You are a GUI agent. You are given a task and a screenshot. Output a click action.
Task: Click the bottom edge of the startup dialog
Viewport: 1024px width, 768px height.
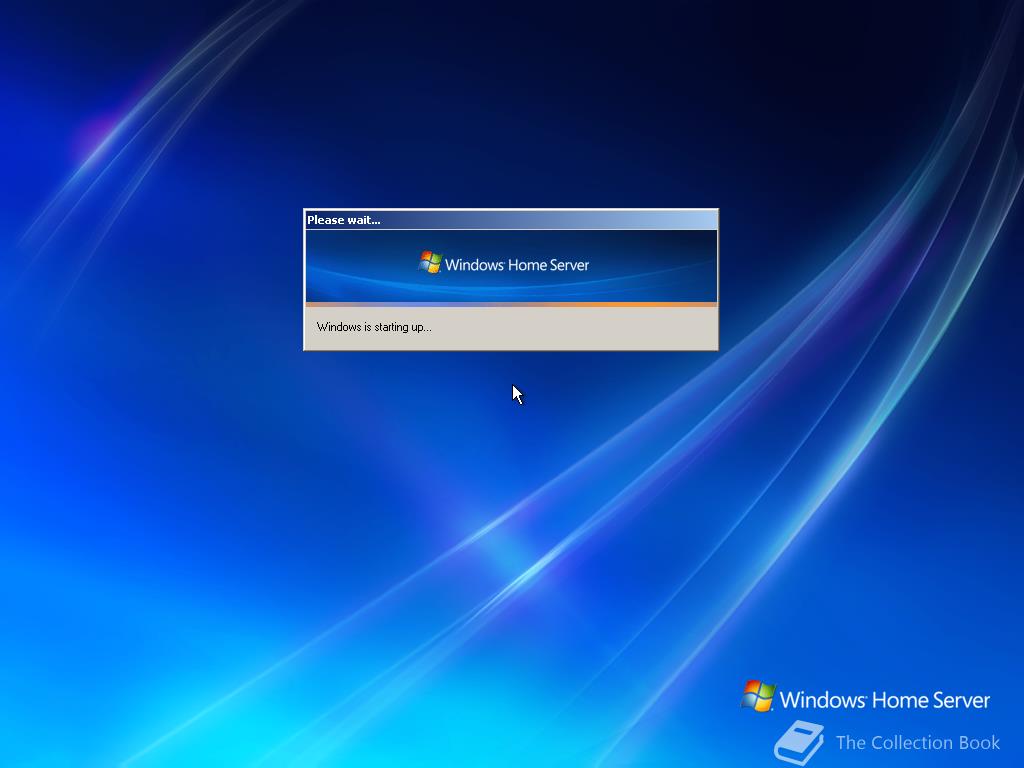click(x=510, y=350)
